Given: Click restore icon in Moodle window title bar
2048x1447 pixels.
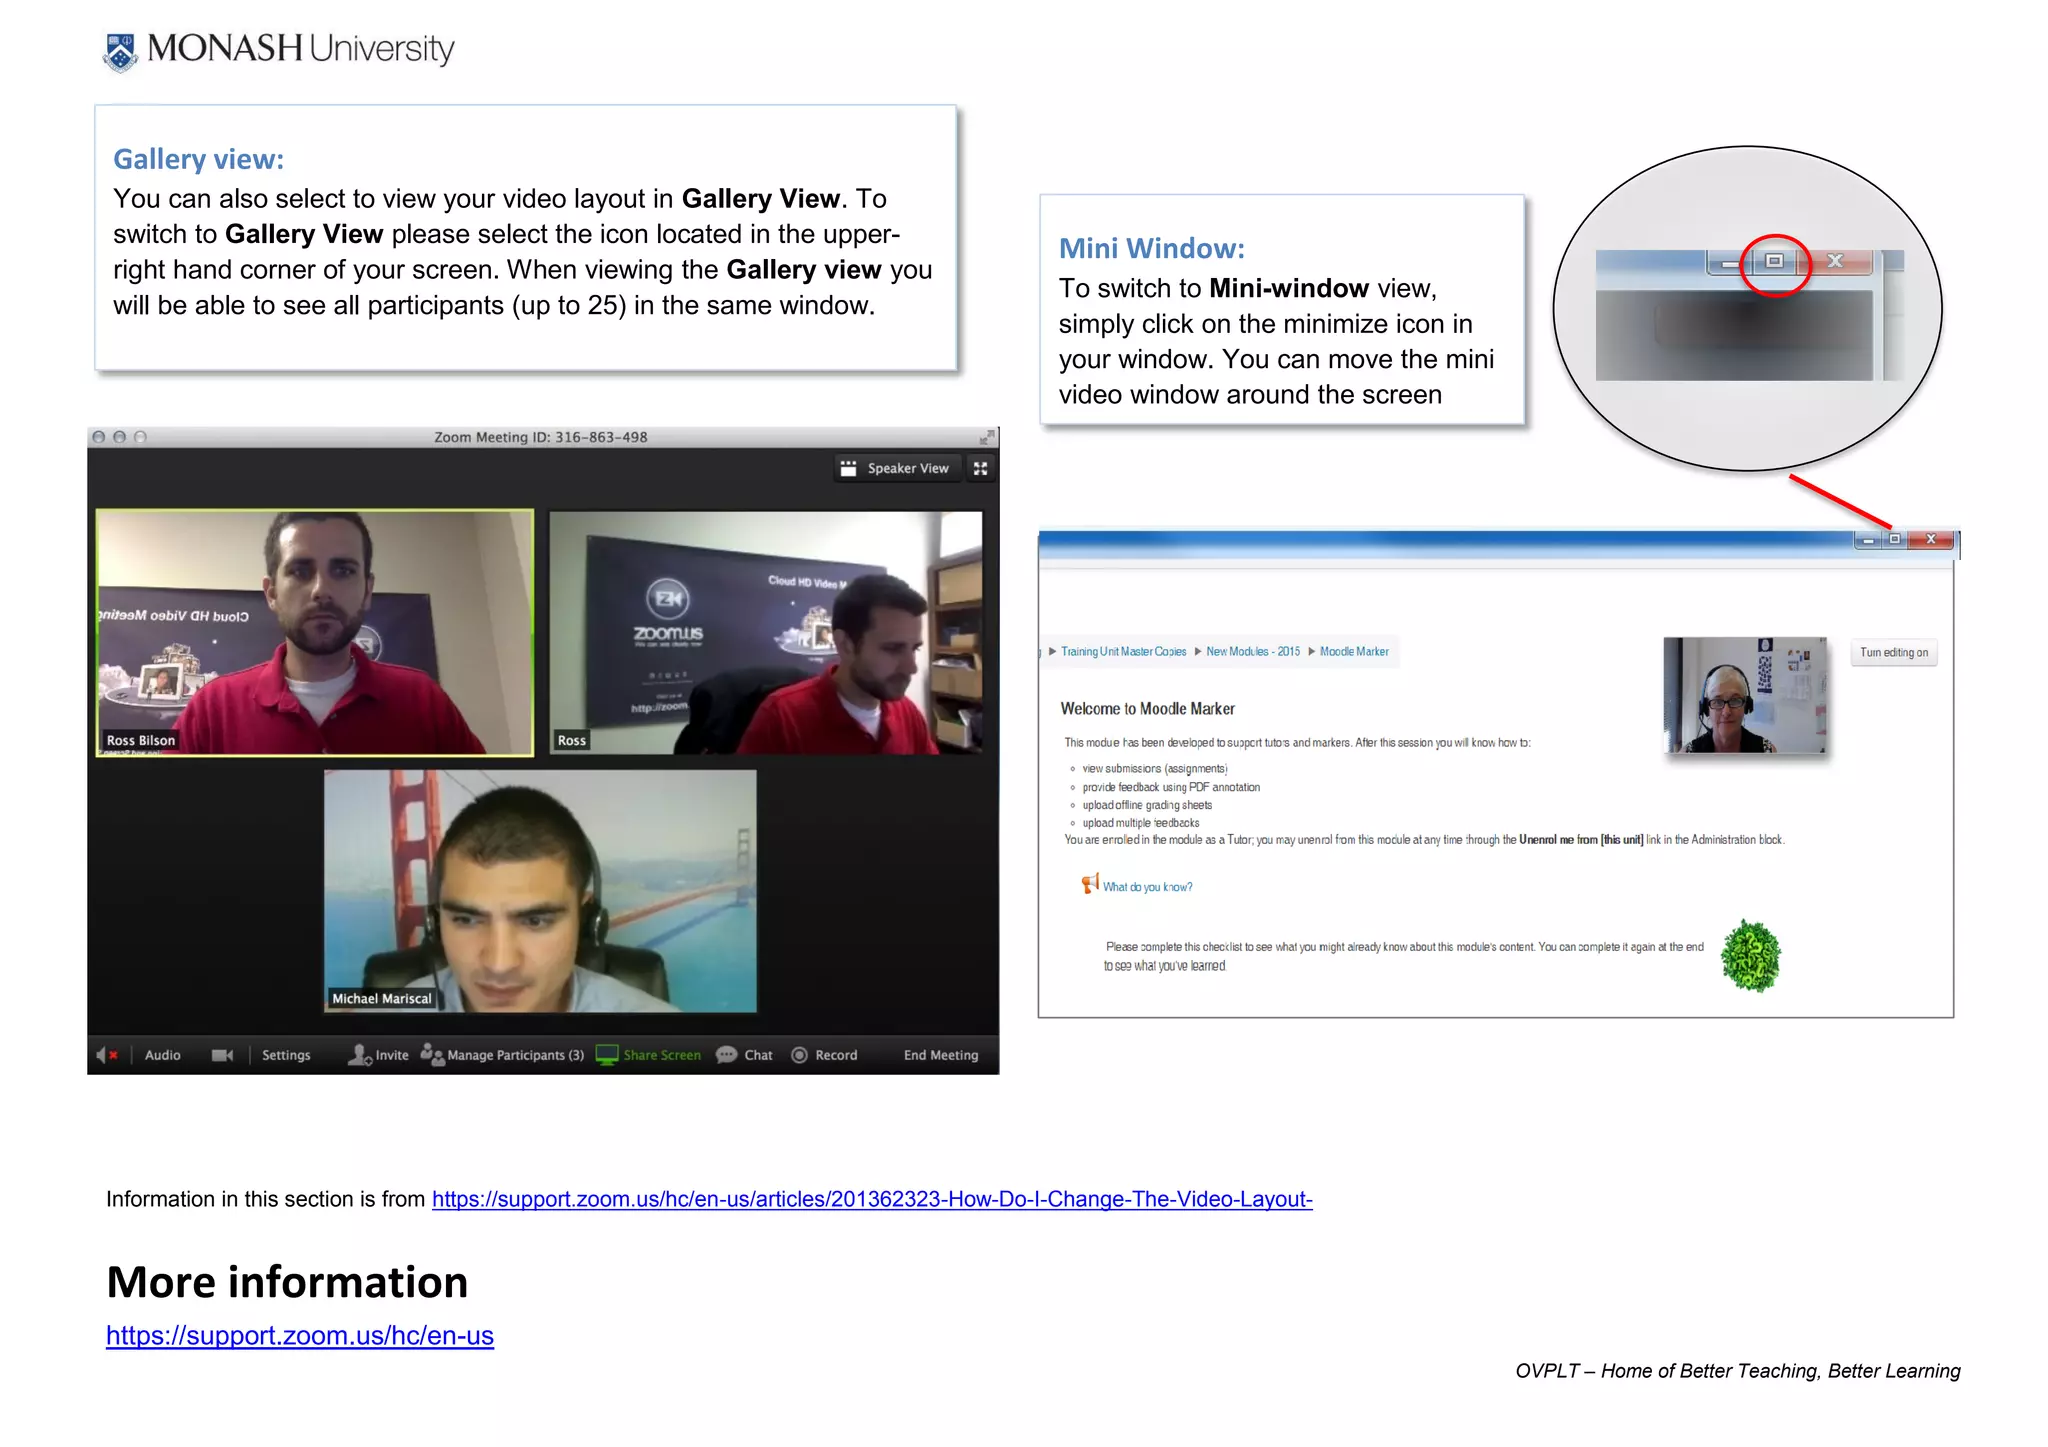Looking at the screenshot, I should [1894, 540].
